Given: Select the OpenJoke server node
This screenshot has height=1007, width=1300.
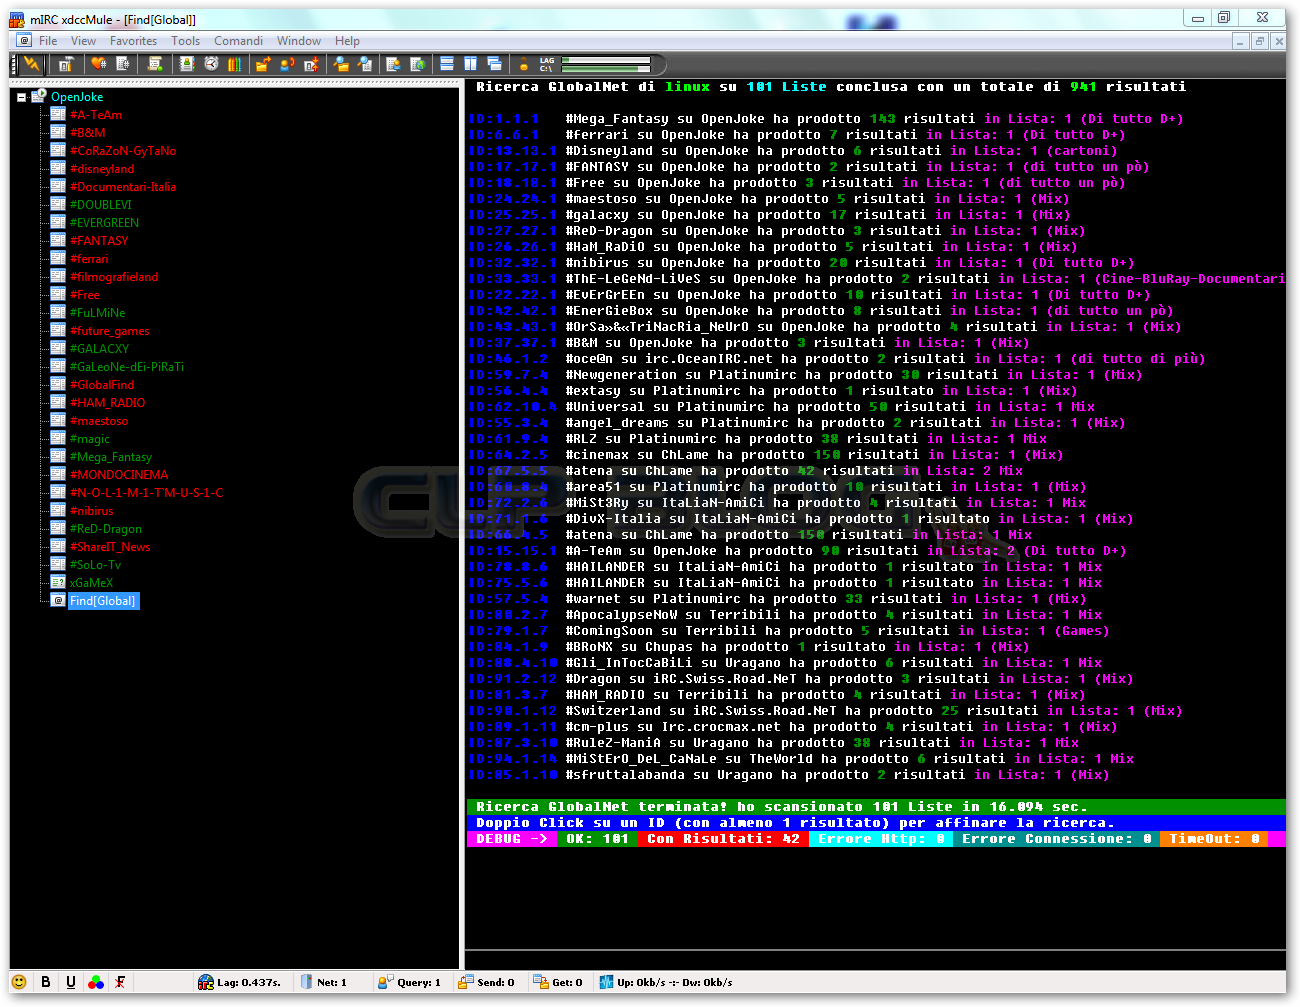Looking at the screenshot, I should click(x=77, y=97).
